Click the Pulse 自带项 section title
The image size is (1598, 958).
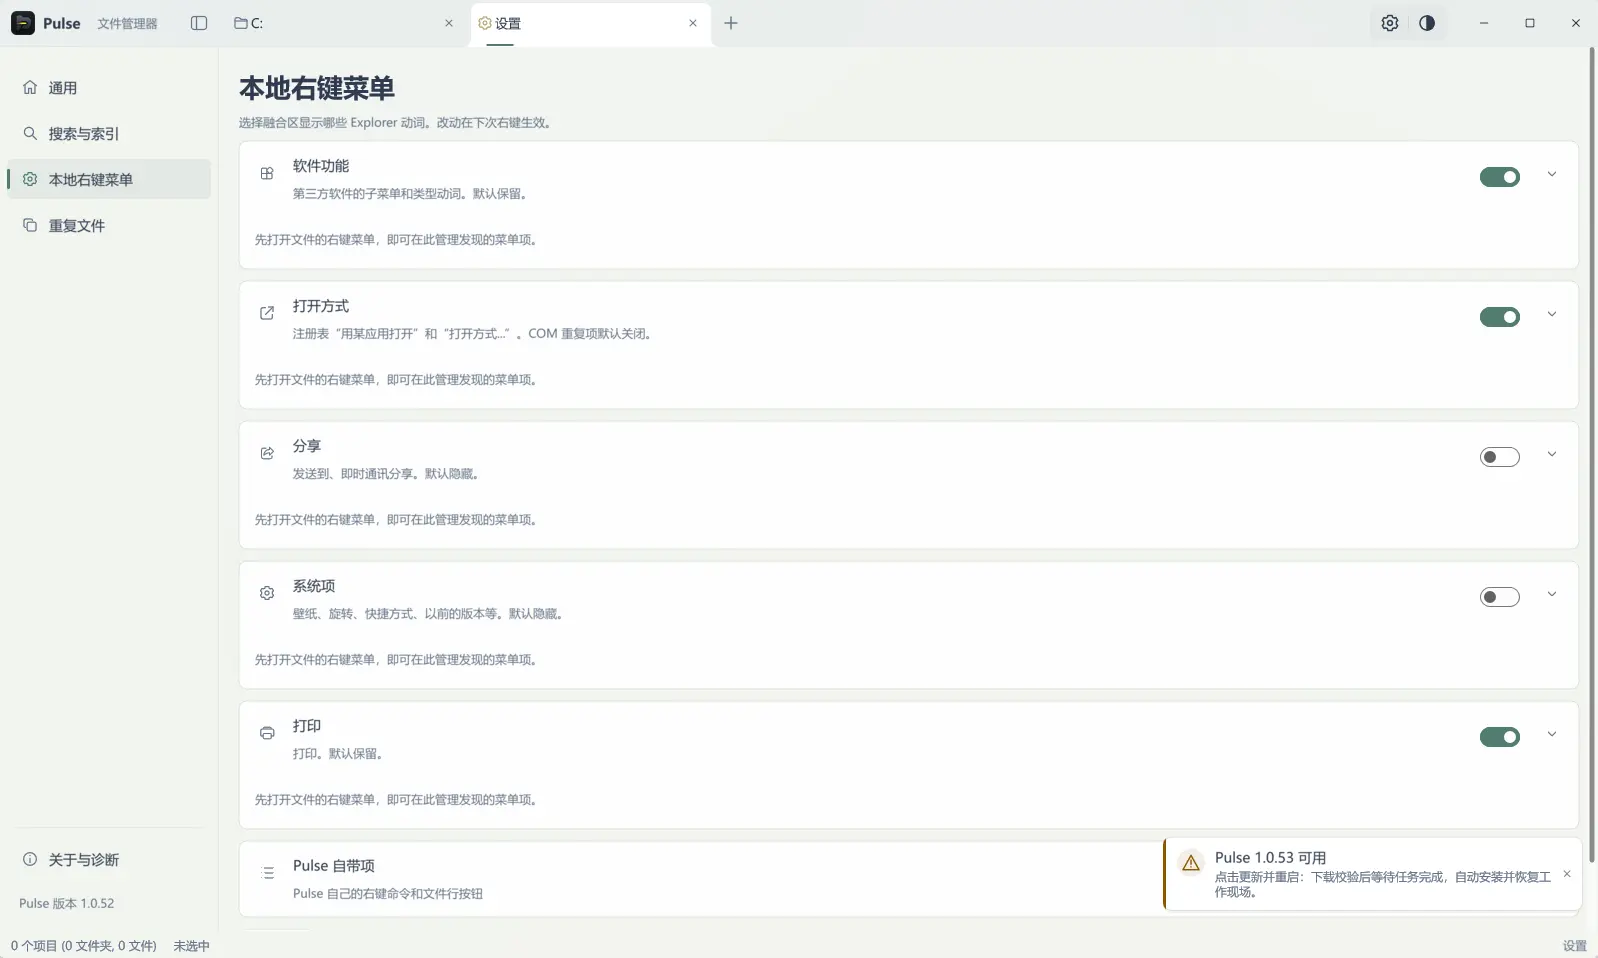(334, 866)
